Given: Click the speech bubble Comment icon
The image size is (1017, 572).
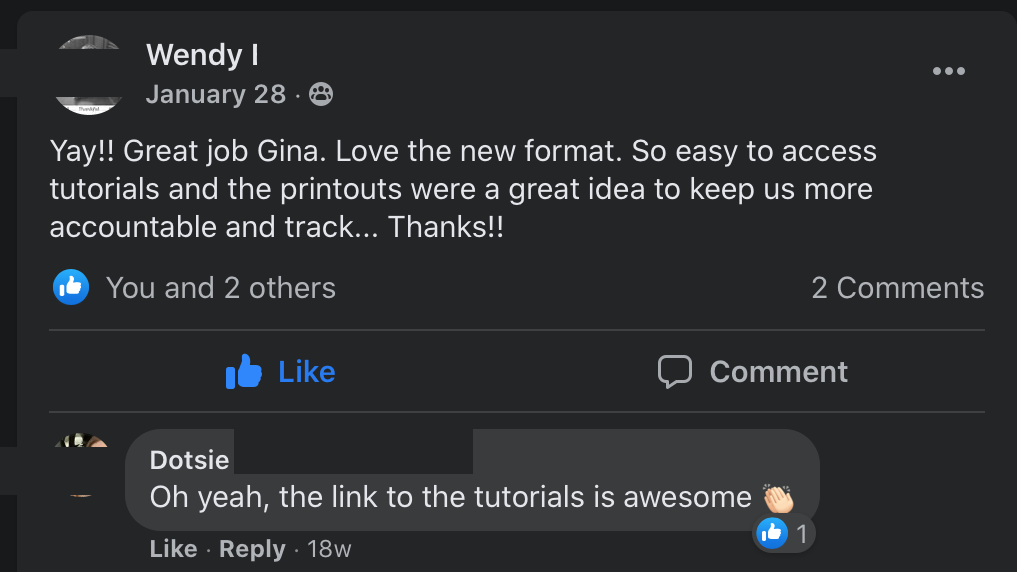Looking at the screenshot, I should pos(675,372).
